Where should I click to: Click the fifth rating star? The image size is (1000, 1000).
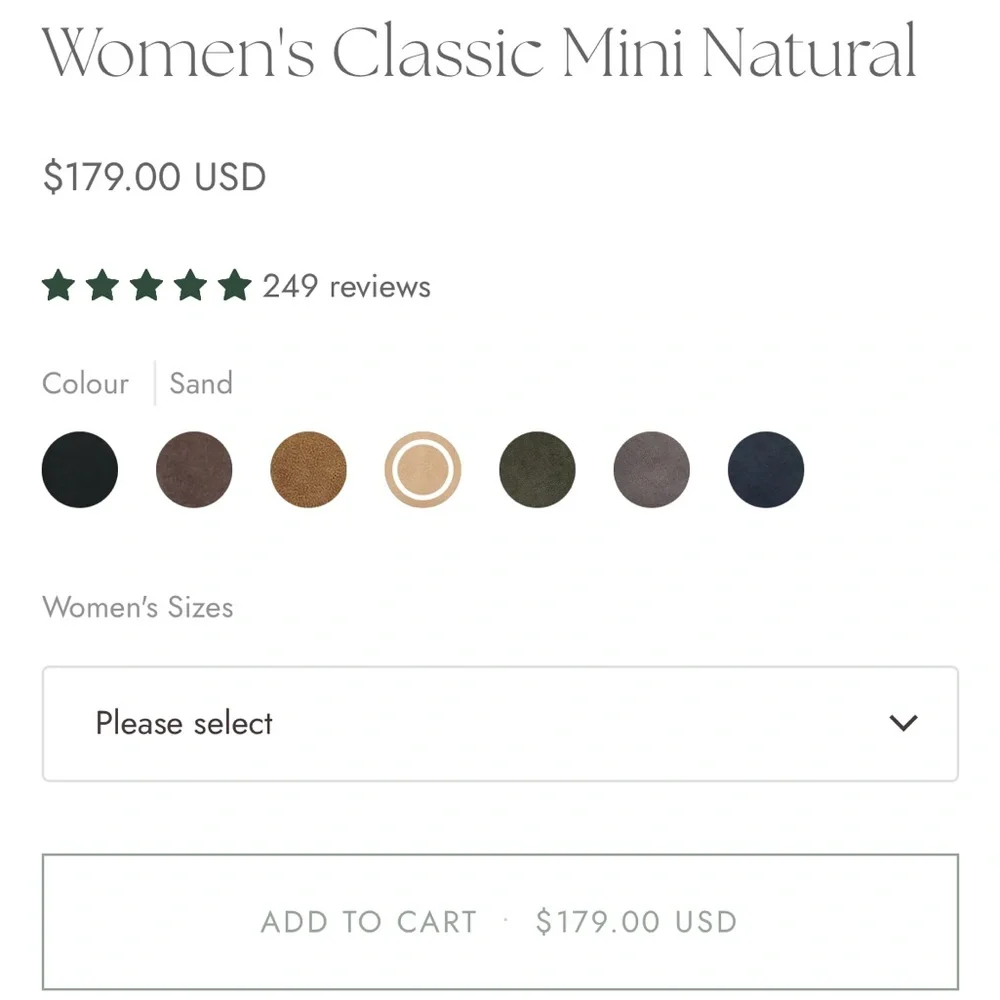(234, 286)
